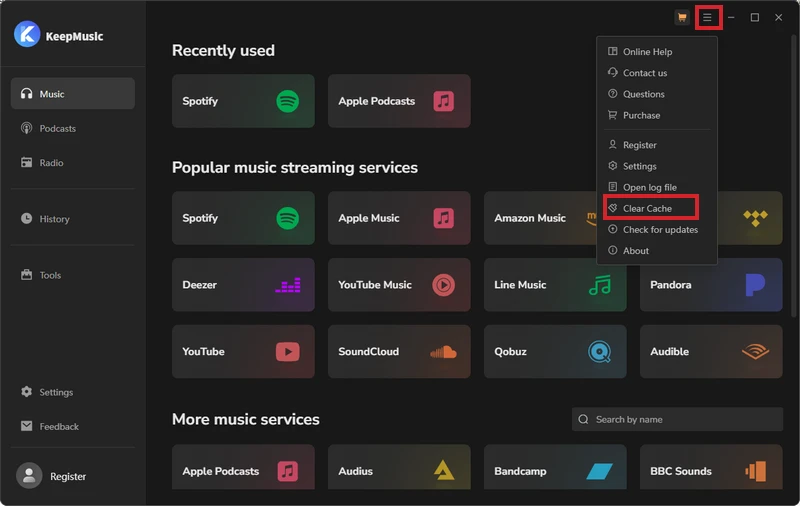Image resolution: width=800 pixels, height=506 pixels.
Task: Click the SoundCloud cloud icon
Action: click(443, 352)
